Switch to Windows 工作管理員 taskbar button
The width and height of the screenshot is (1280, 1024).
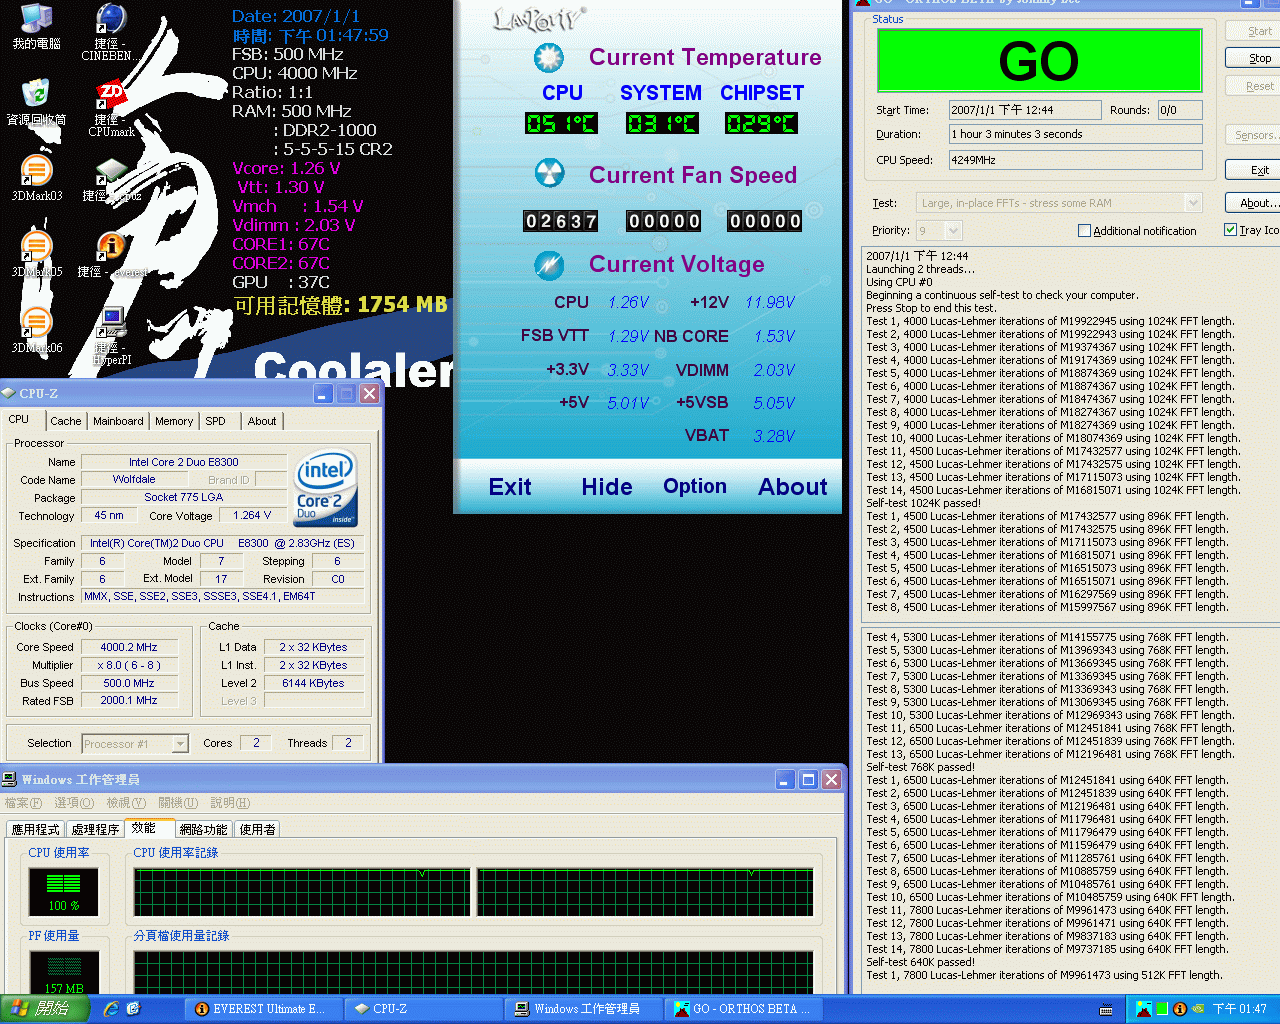584,1009
